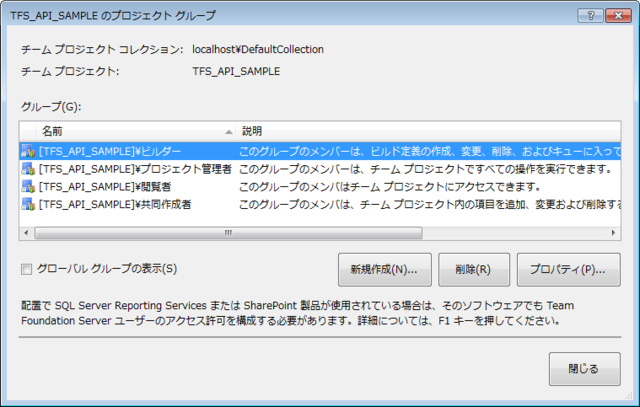This screenshot has height=407, width=640.
Task: Click description starting このグループのメンバーは、ビルド定義の作成
Action: (429, 151)
